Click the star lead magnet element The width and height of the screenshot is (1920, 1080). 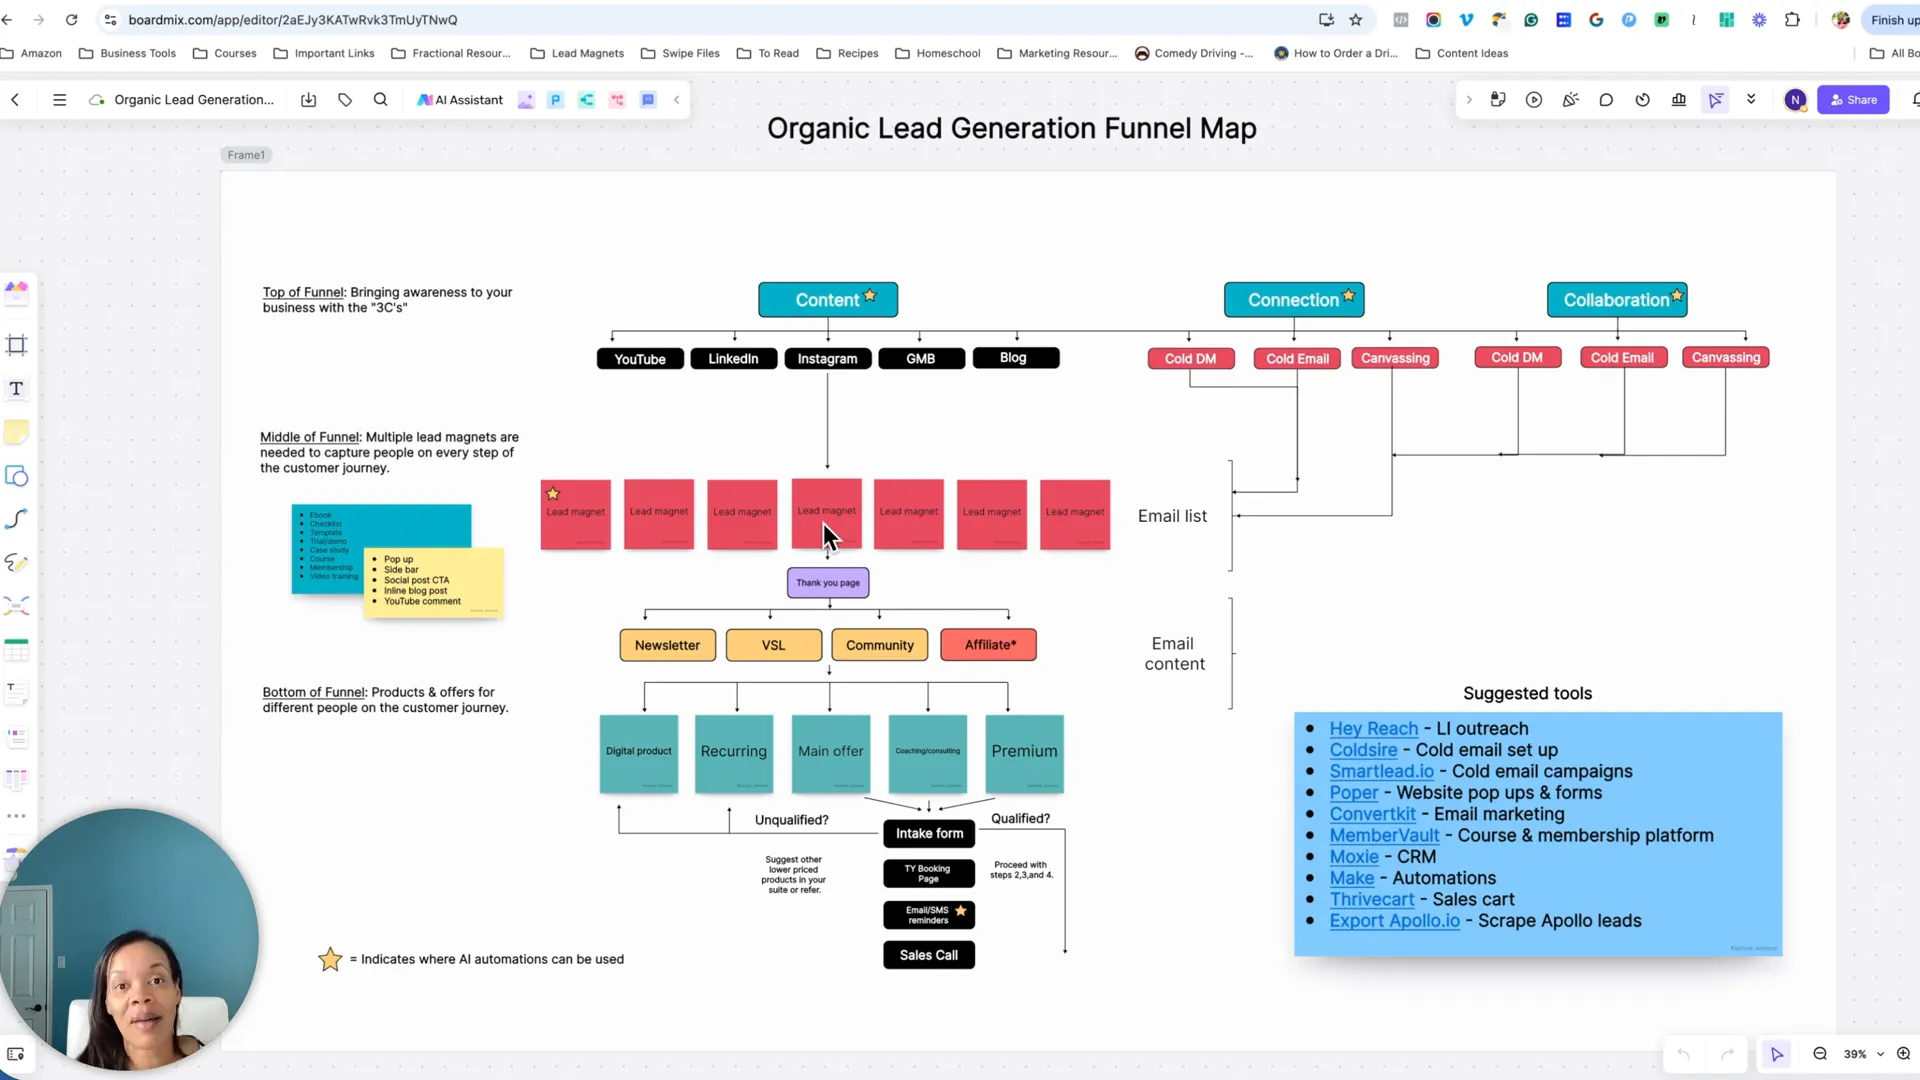tap(576, 512)
